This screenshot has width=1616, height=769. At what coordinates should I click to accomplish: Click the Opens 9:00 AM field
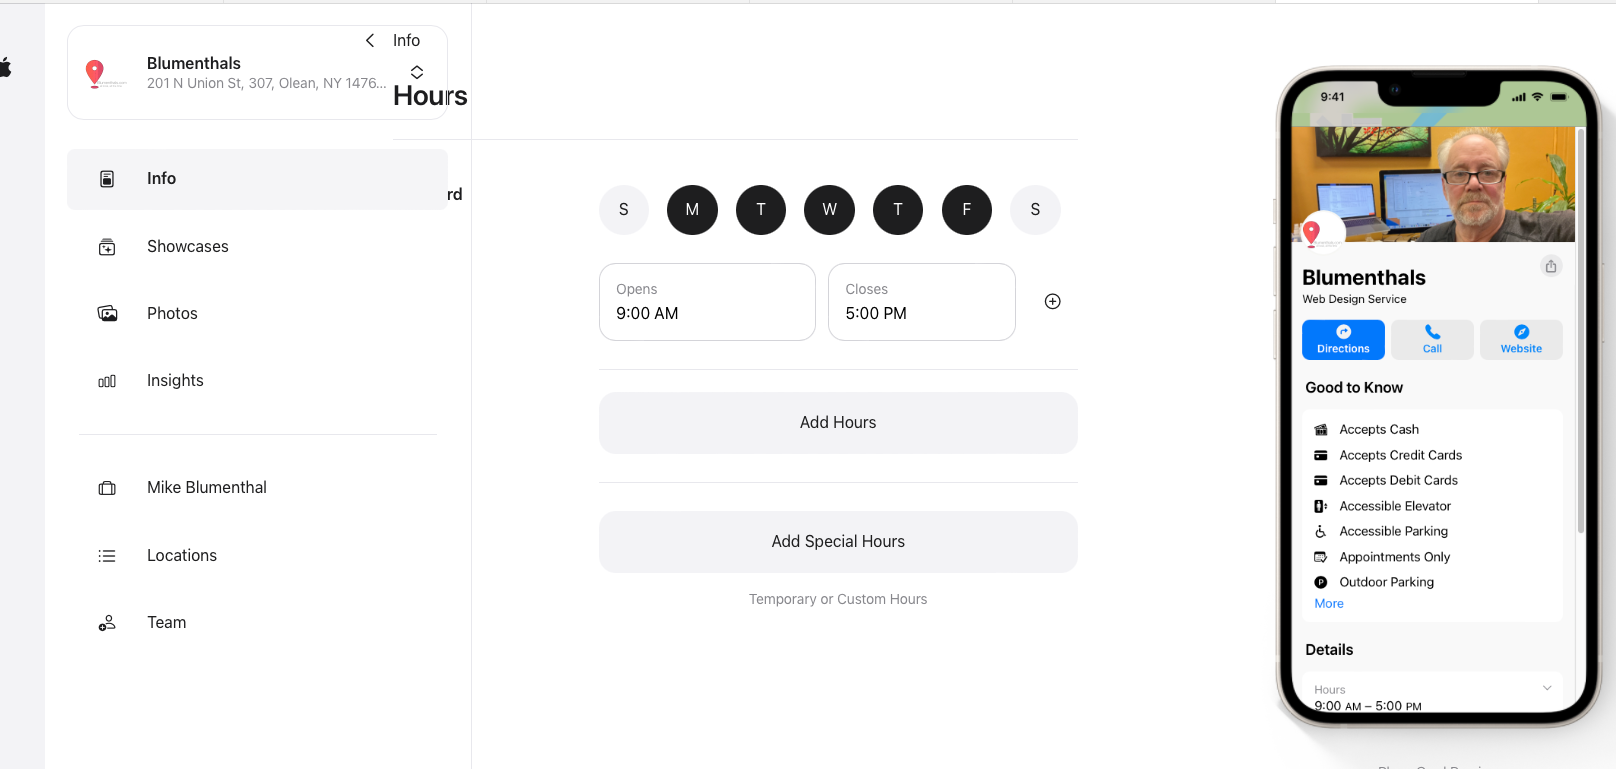(x=707, y=302)
